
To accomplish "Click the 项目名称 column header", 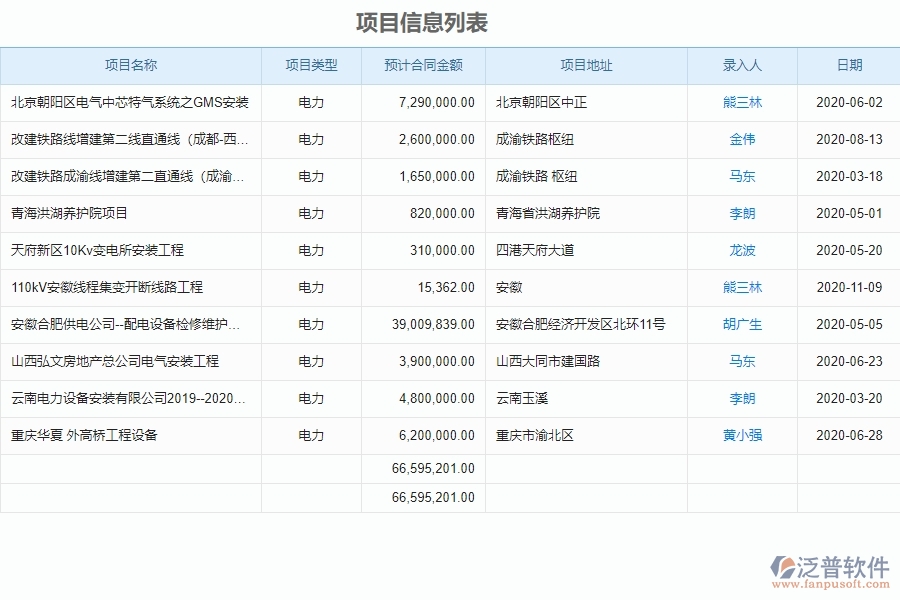I will coord(132,66).
